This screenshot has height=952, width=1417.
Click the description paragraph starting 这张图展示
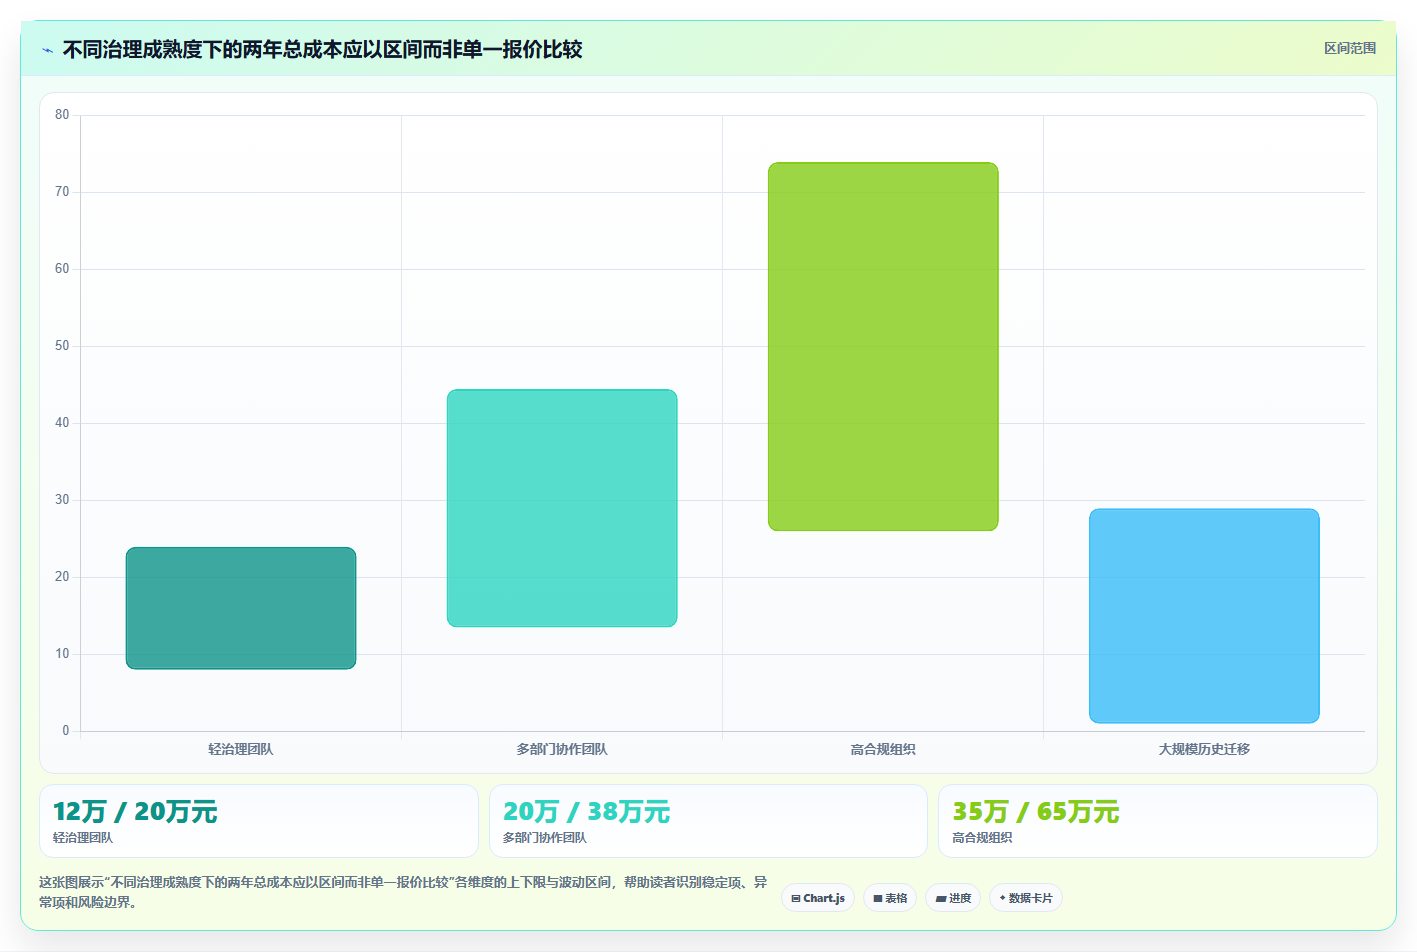click(403, 892)
